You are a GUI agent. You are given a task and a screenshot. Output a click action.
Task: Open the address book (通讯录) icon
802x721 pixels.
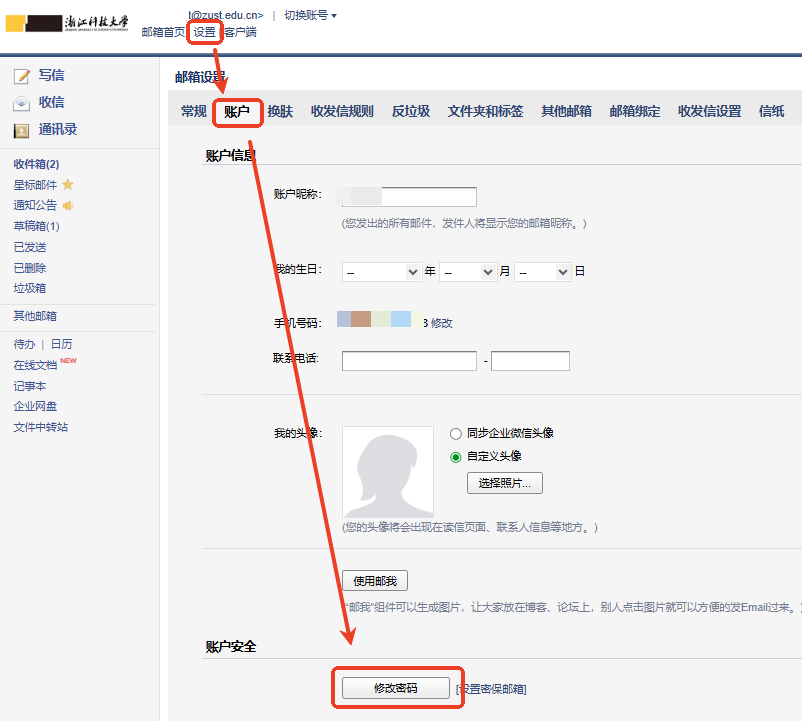(x=21, y=130)
